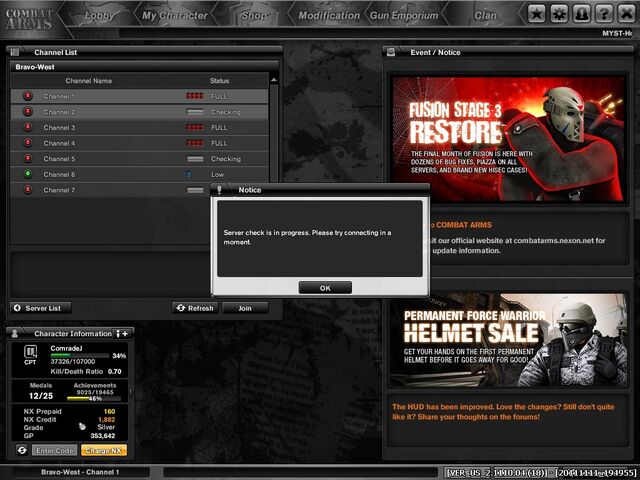Click the Status column header
Viewport: 640px width, 480px height.
tap(219, 80)
